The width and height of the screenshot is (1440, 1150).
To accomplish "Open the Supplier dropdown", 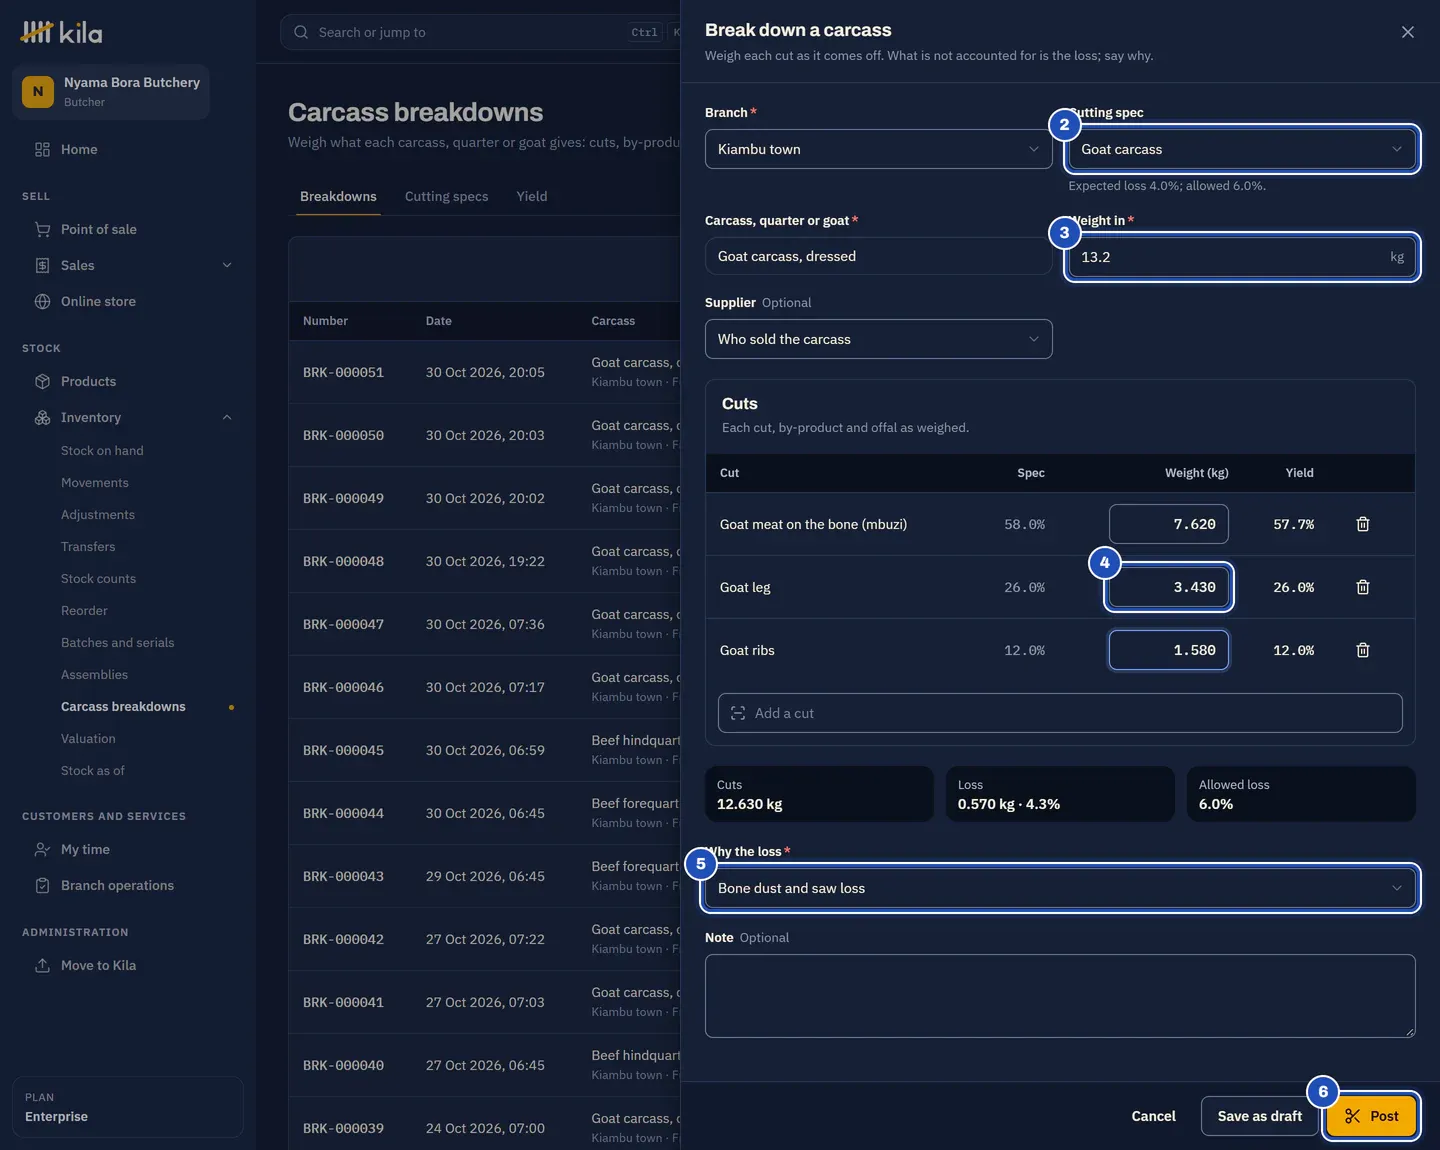I will point(878,339).
